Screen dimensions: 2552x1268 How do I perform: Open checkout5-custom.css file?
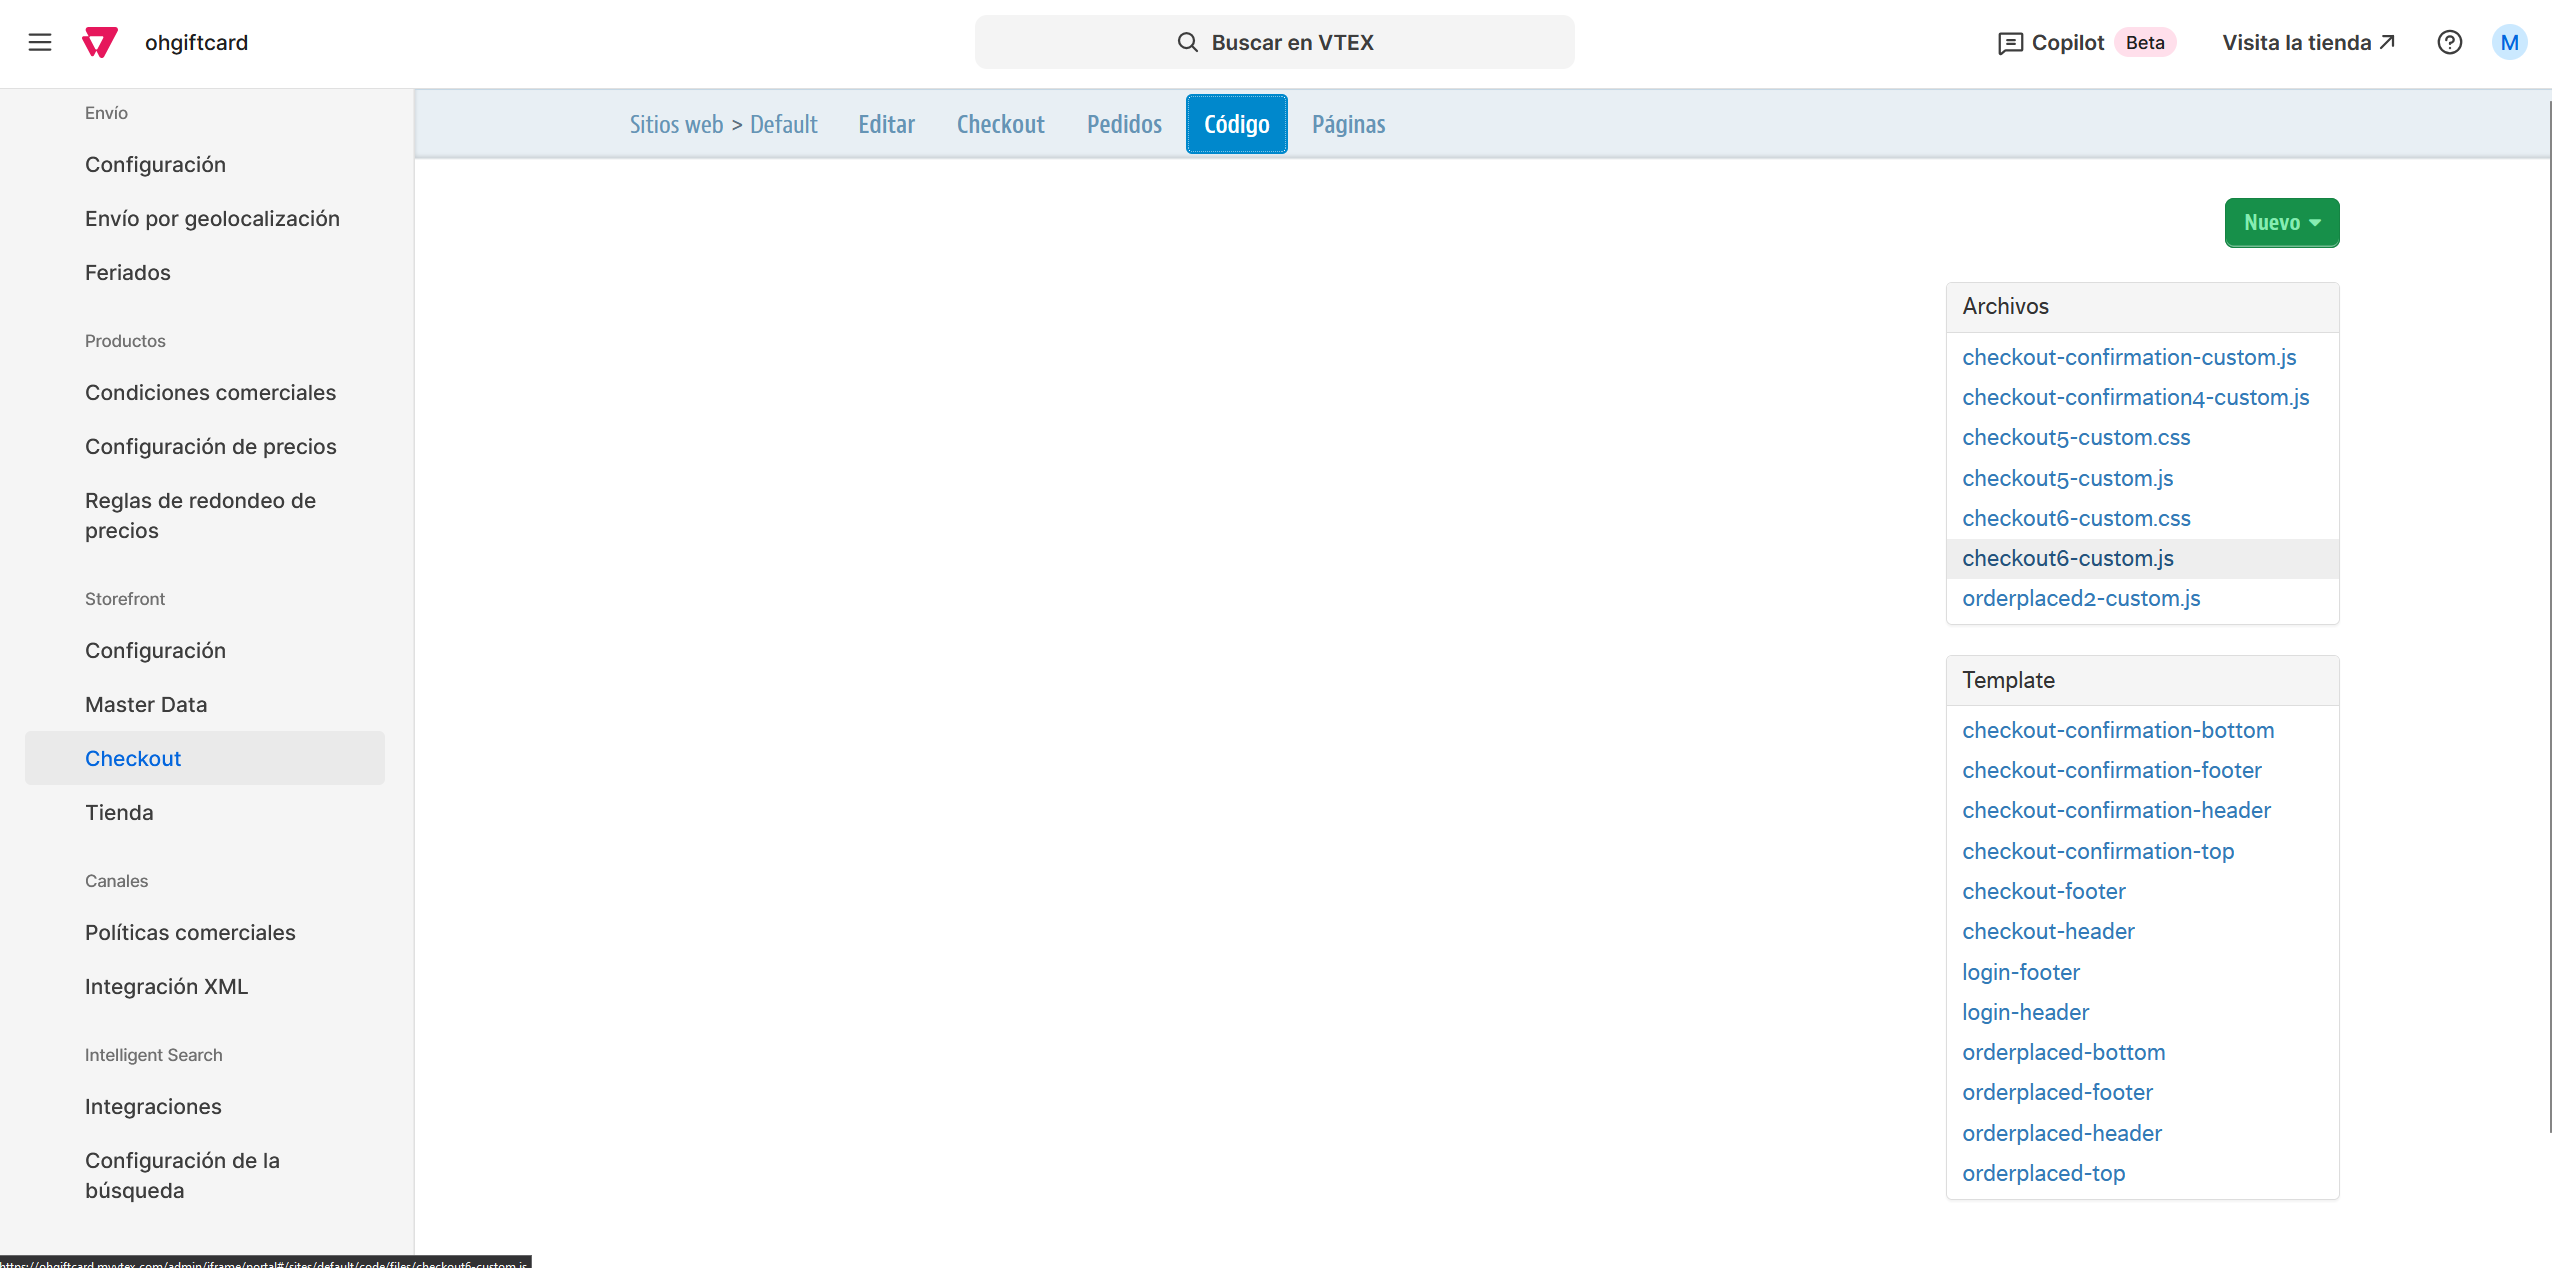pos(2075,437)
